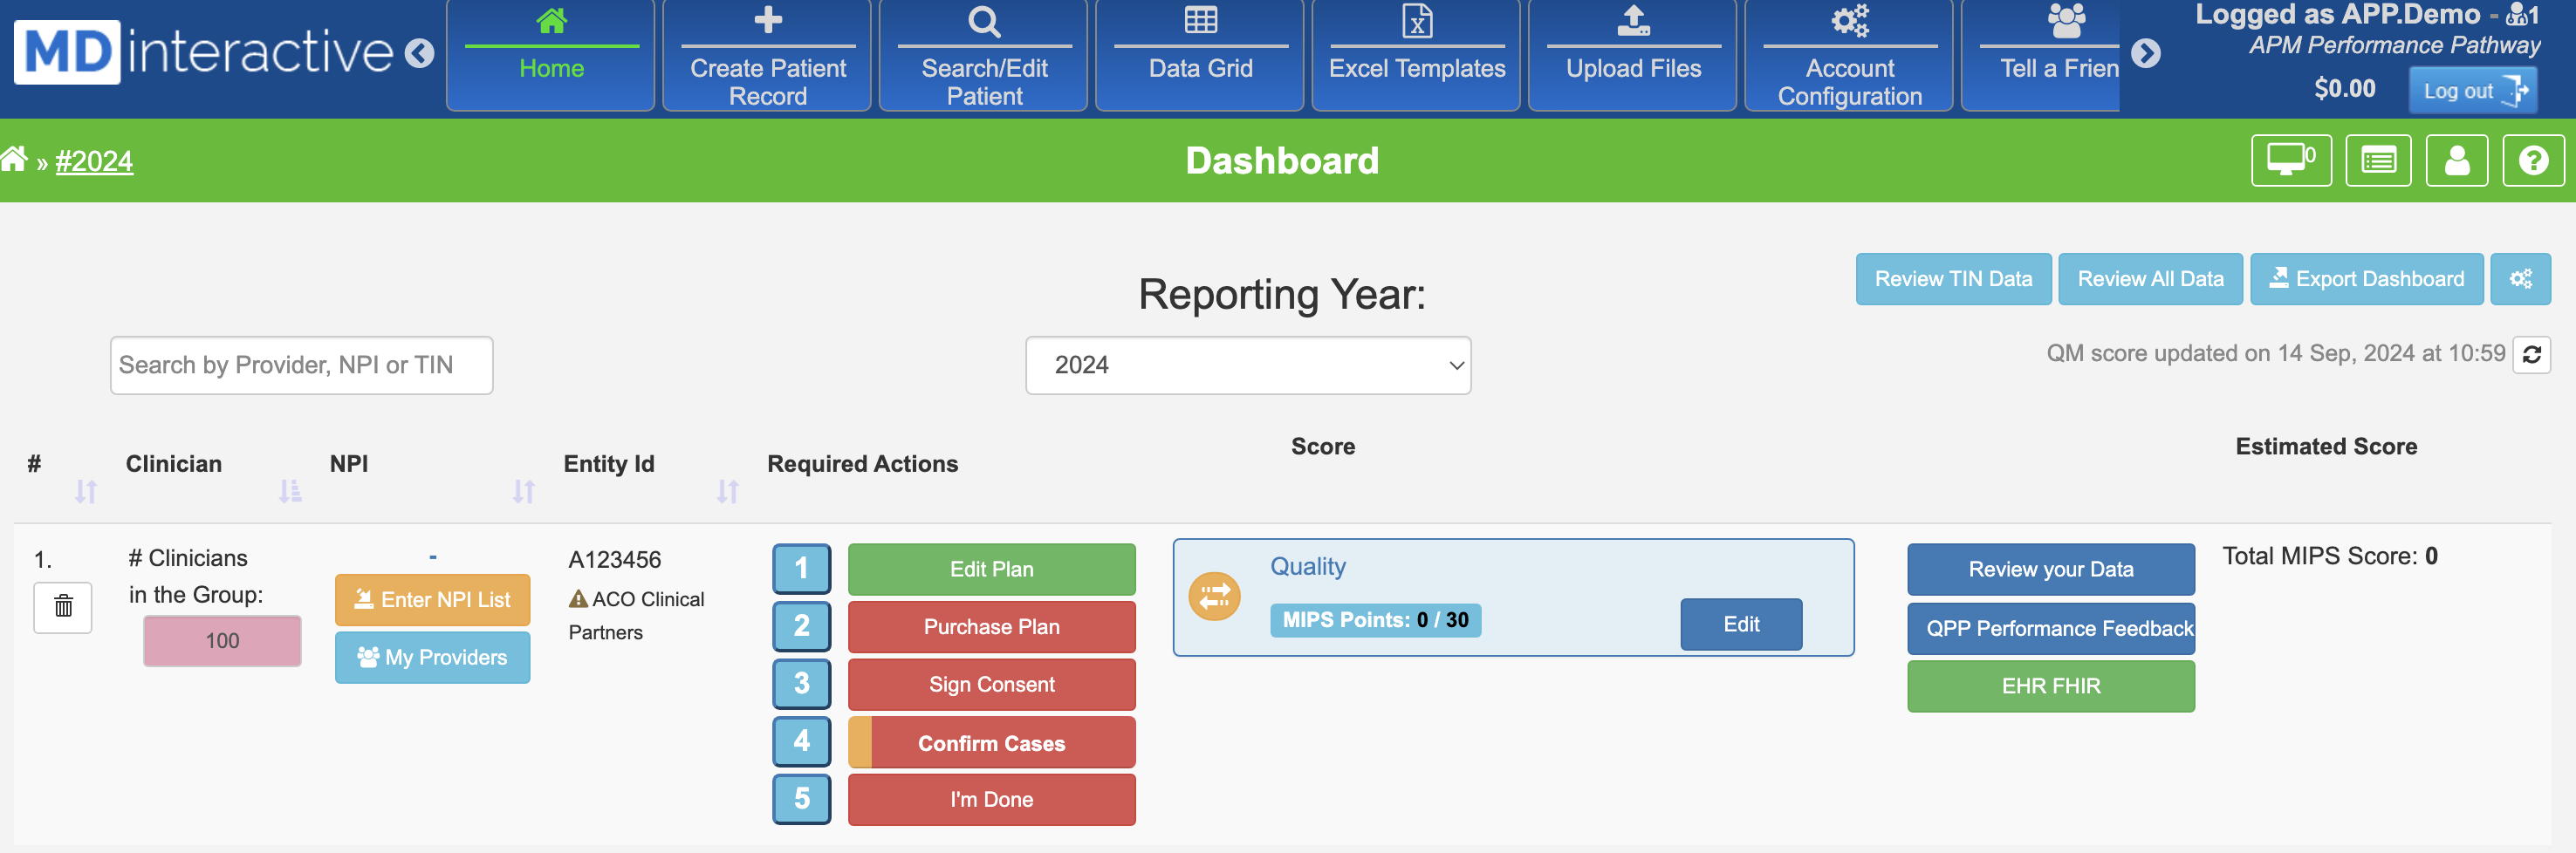This screenshot has width=2576, height=853.
Task: Open the user profile icon in green bar
Action: [x=2456, y=161]
